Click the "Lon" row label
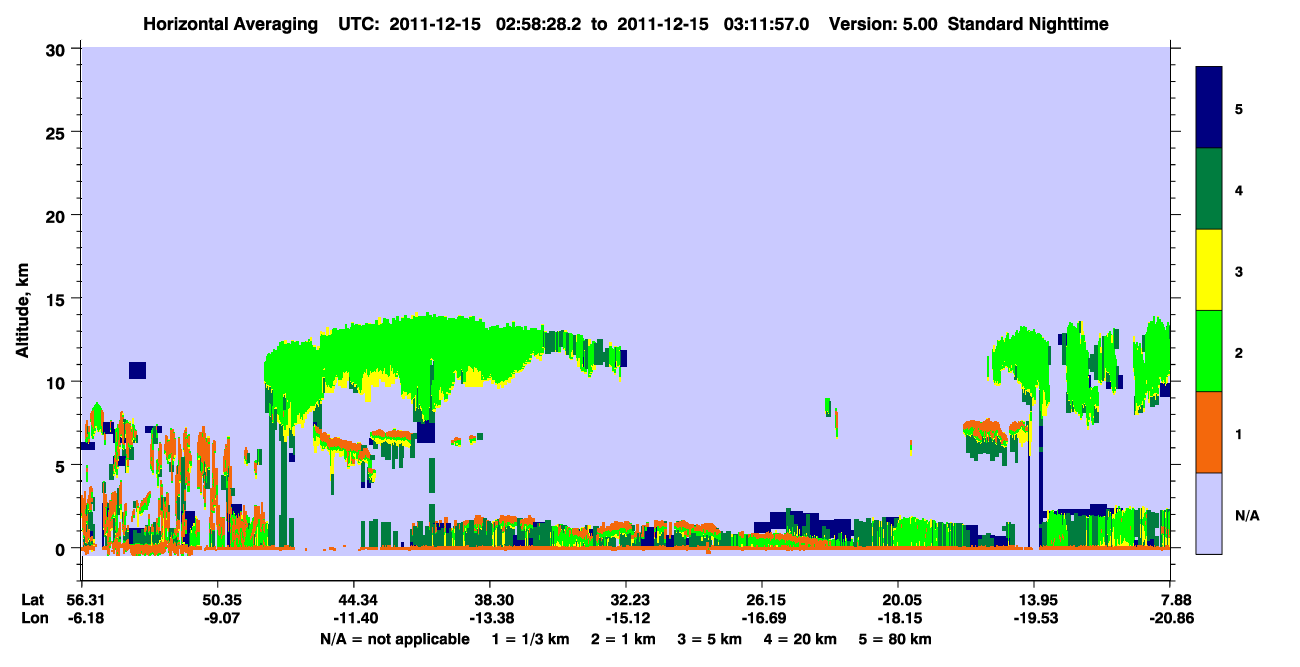This screenshot has width=1300, height=667. (34, 618)
